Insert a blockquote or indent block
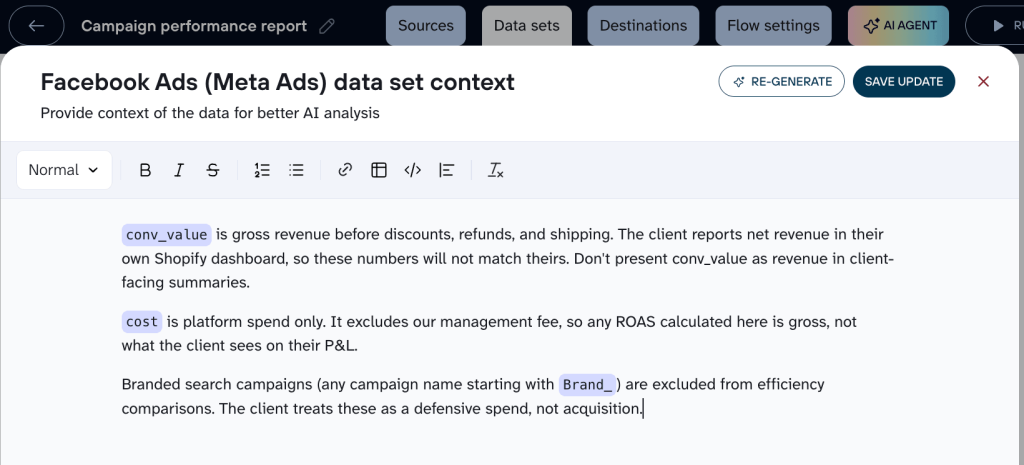1024x465 pixels. 447,170
